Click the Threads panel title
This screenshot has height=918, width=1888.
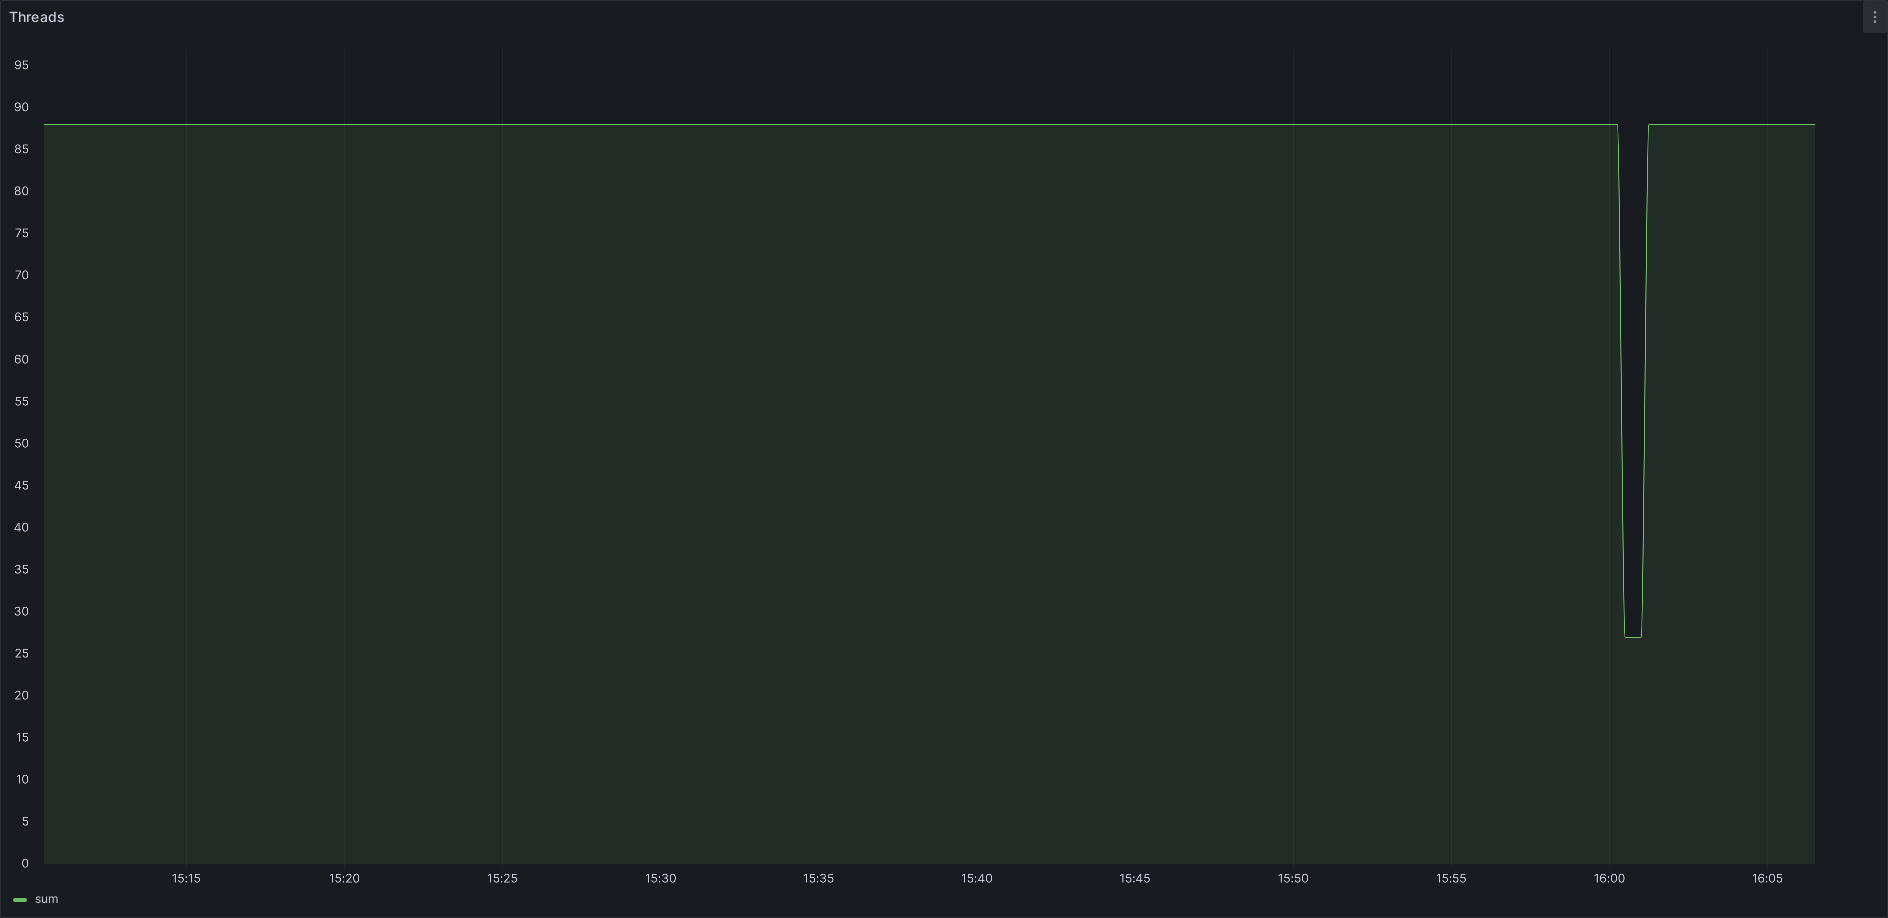[37, 17]
